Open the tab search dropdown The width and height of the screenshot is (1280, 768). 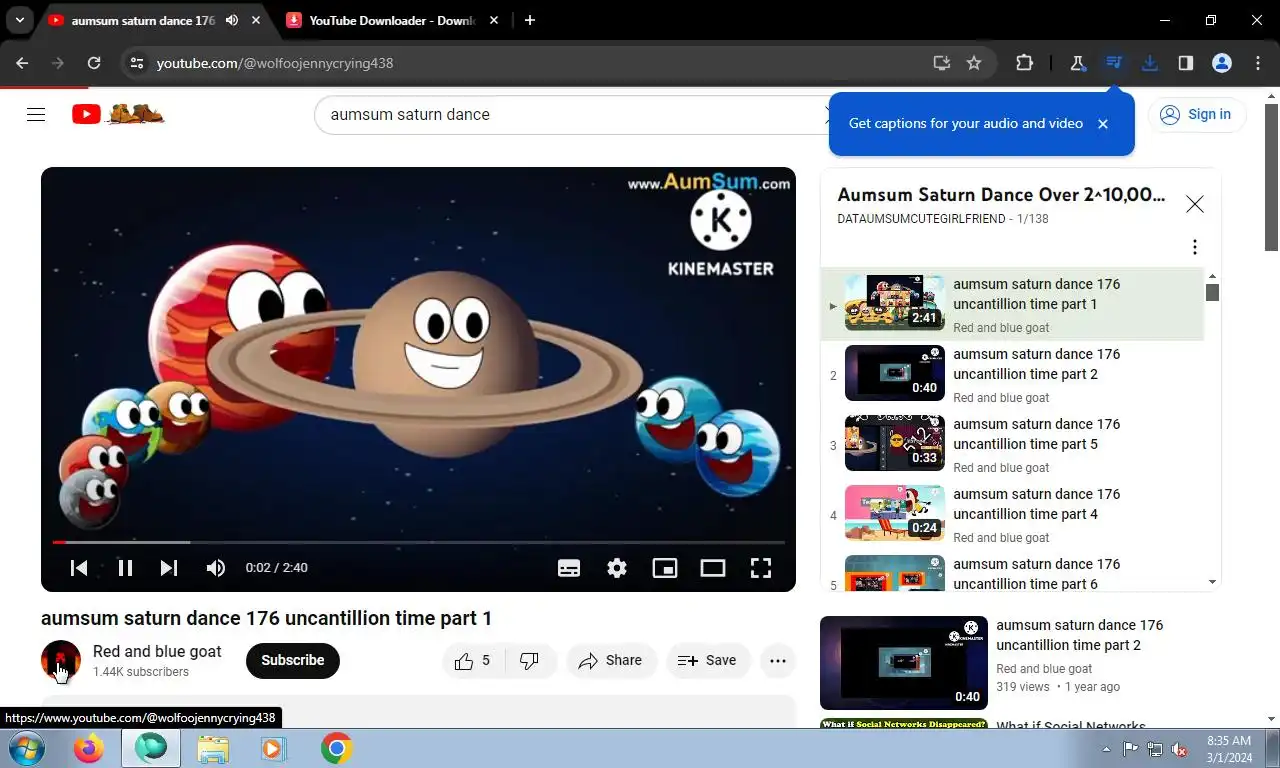pos(19,20)
